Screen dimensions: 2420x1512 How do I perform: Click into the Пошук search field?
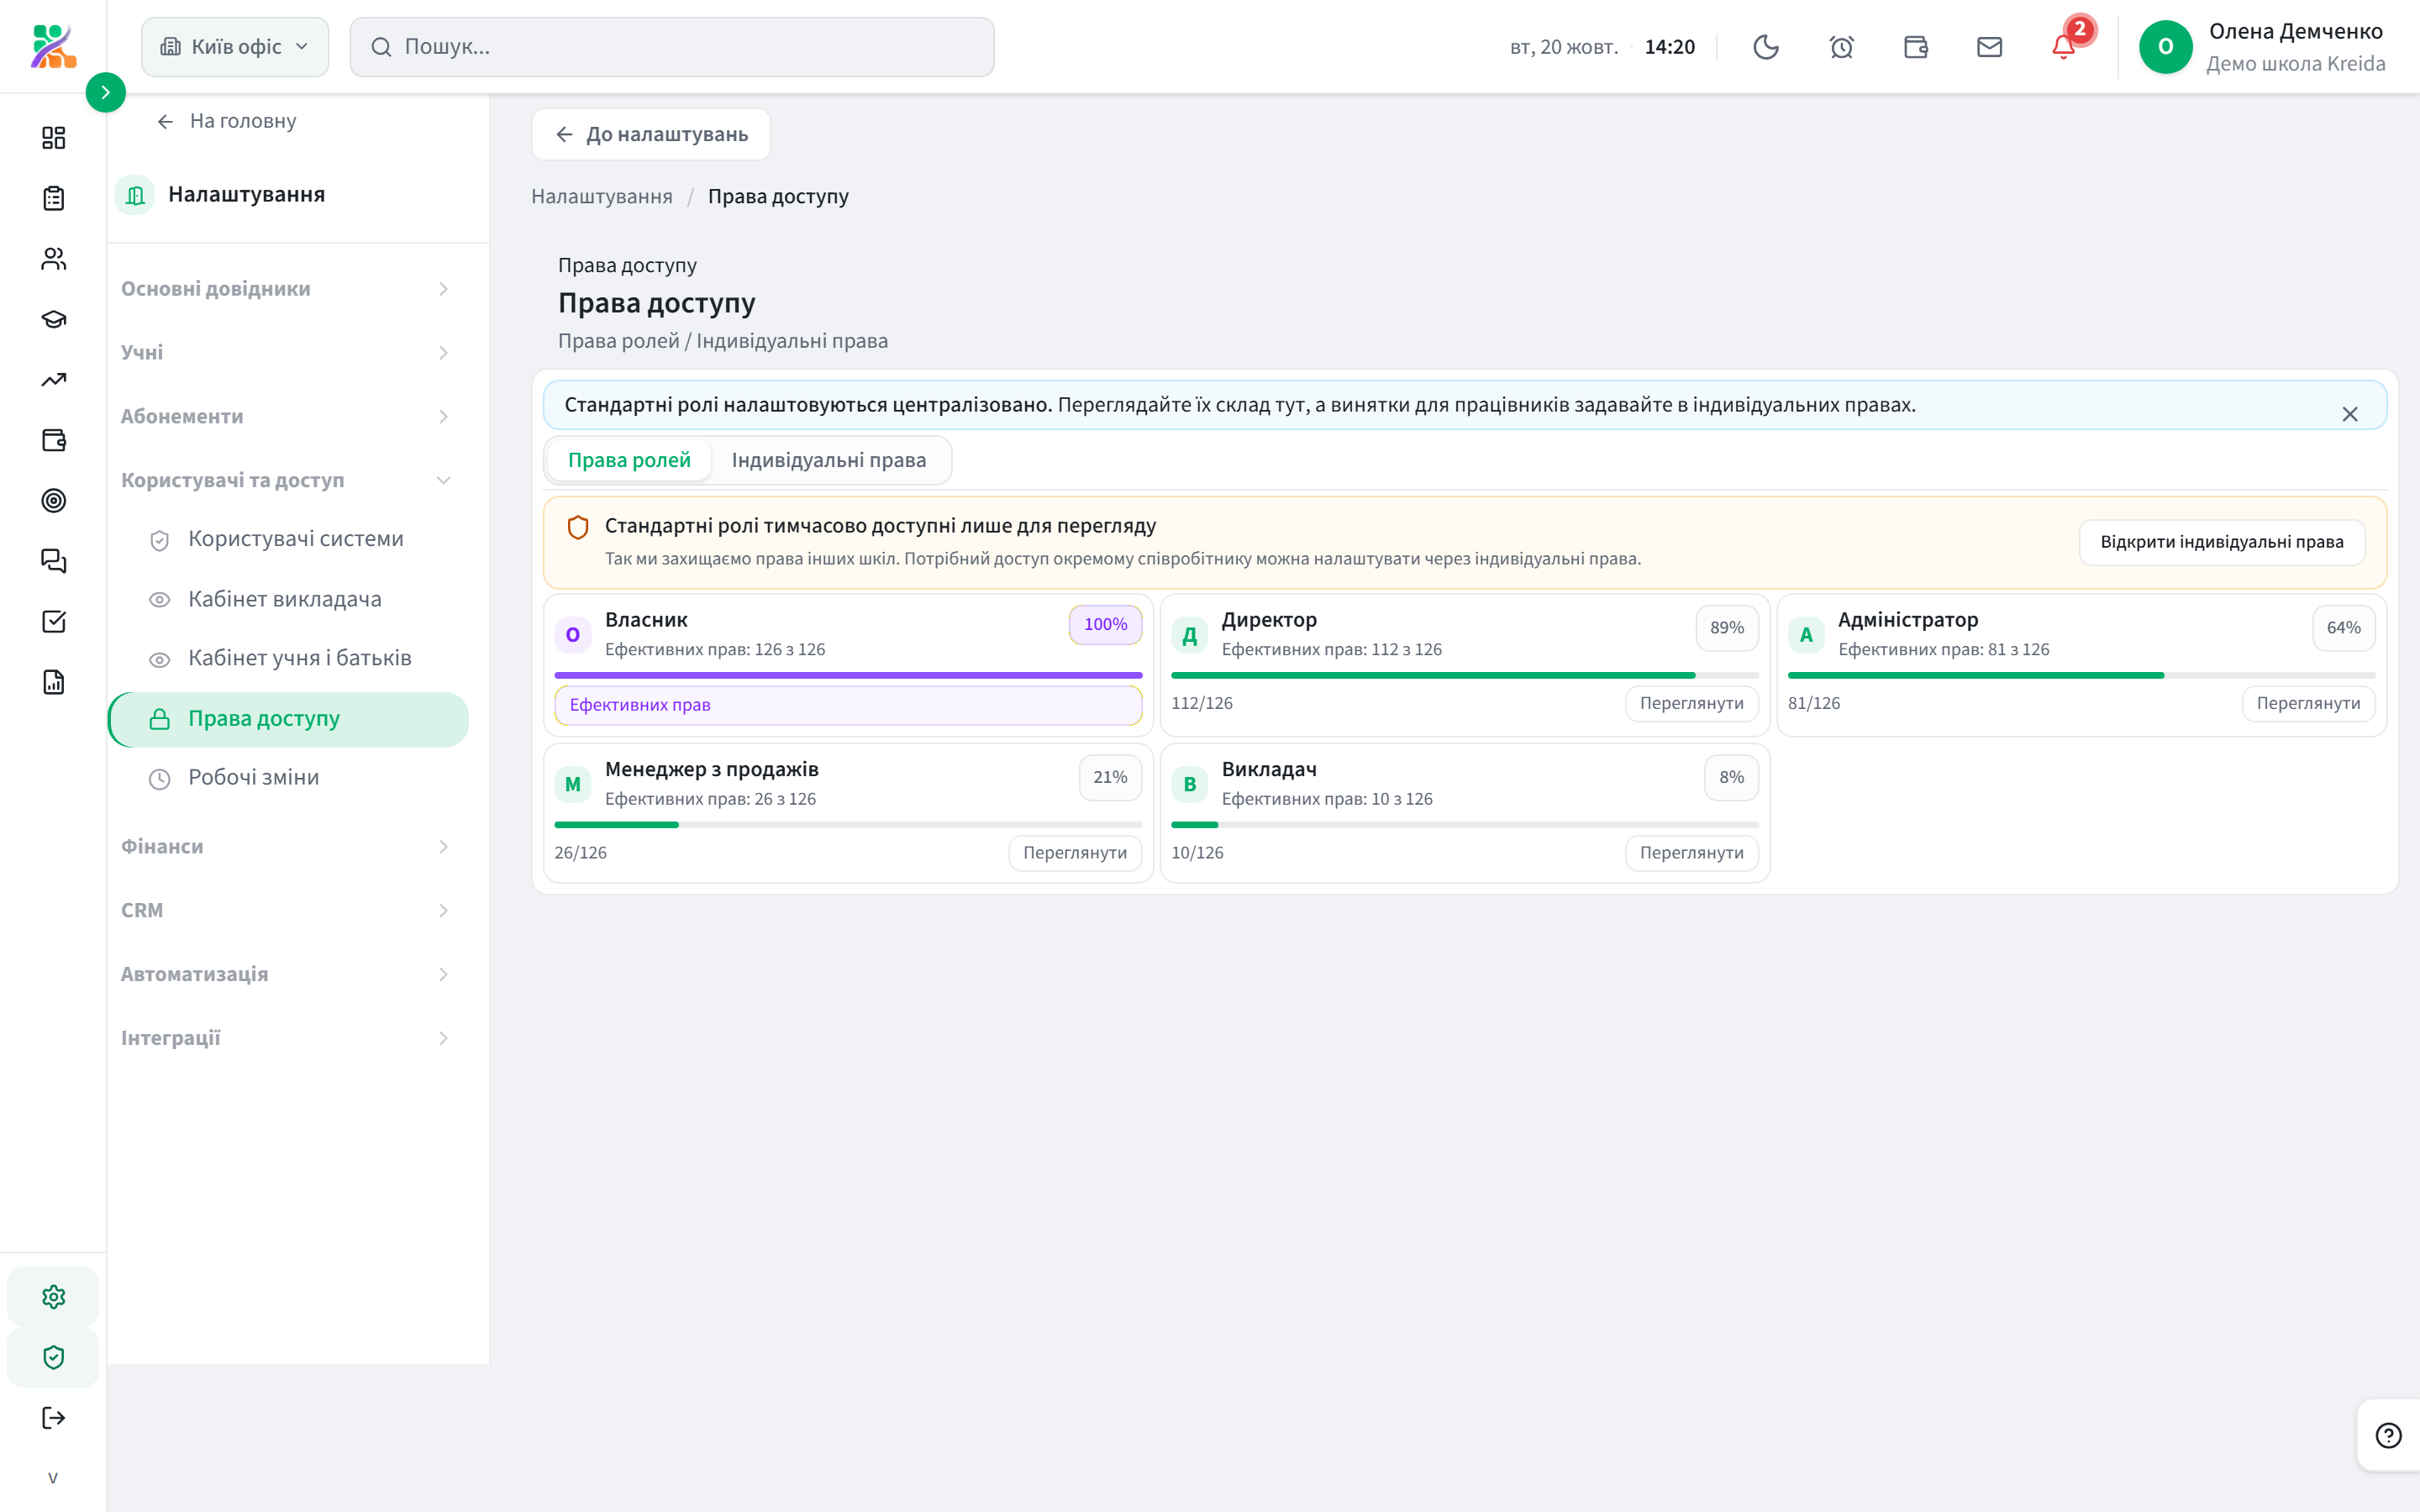click(x=672, y=47)
